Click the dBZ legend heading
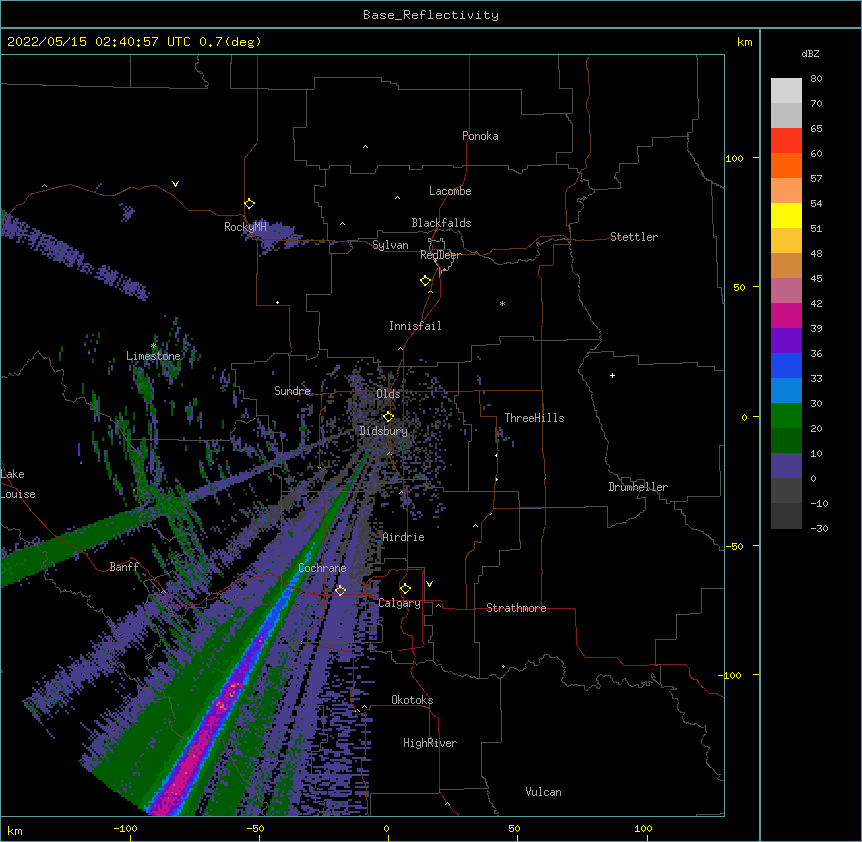Viewport: 862px width, 842px height. pos(810,53)
